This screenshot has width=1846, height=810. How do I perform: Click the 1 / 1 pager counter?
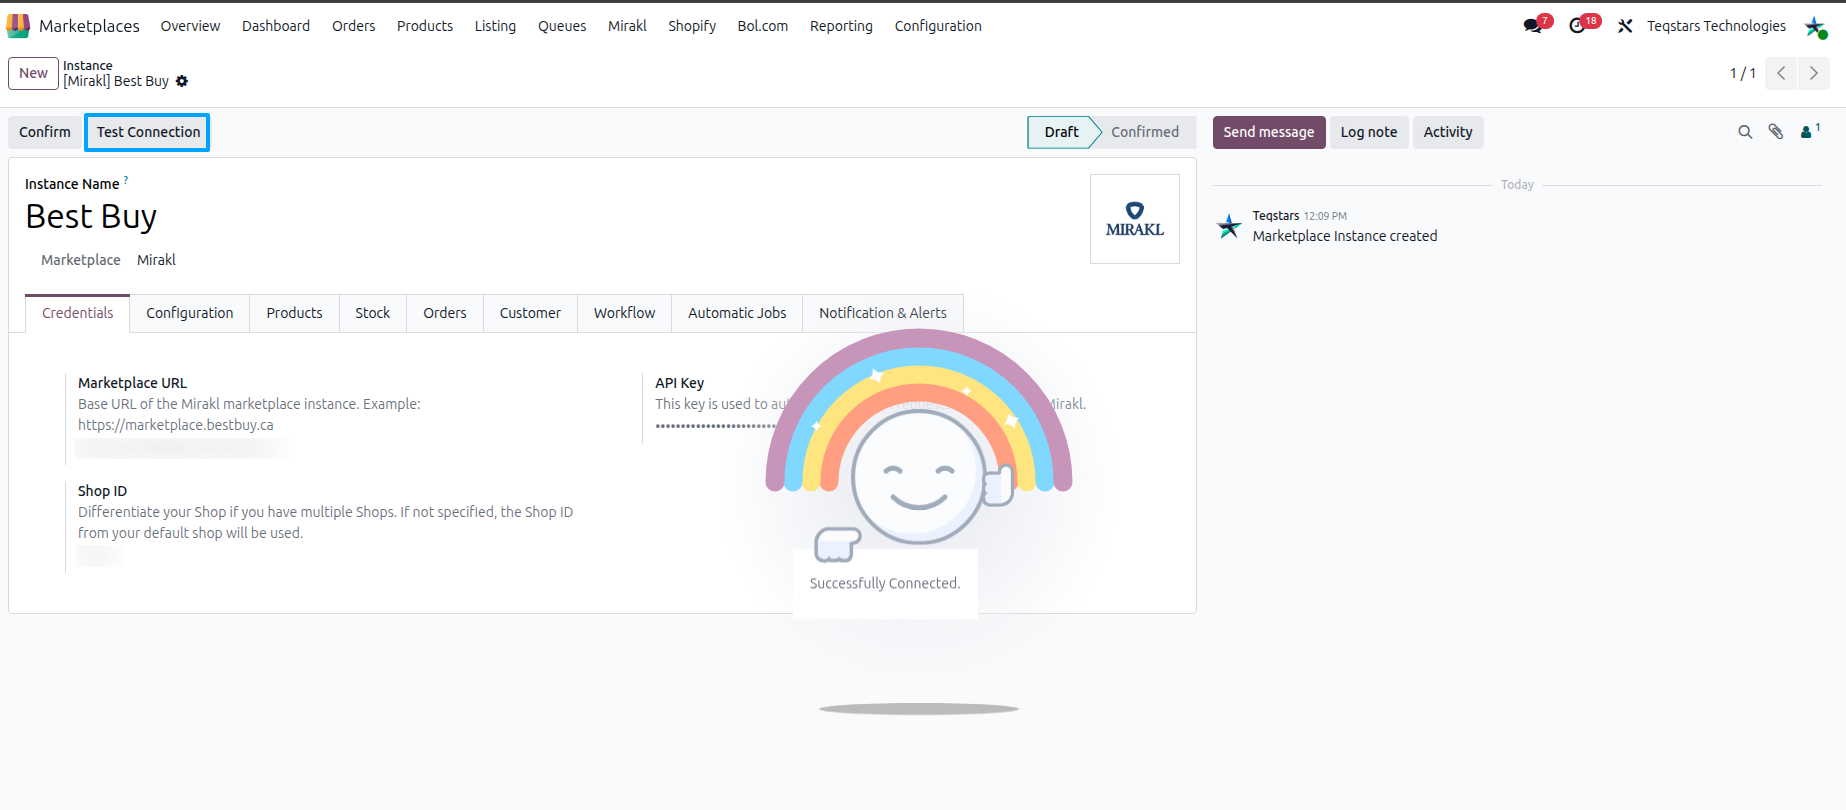[x=1743, y=73]
